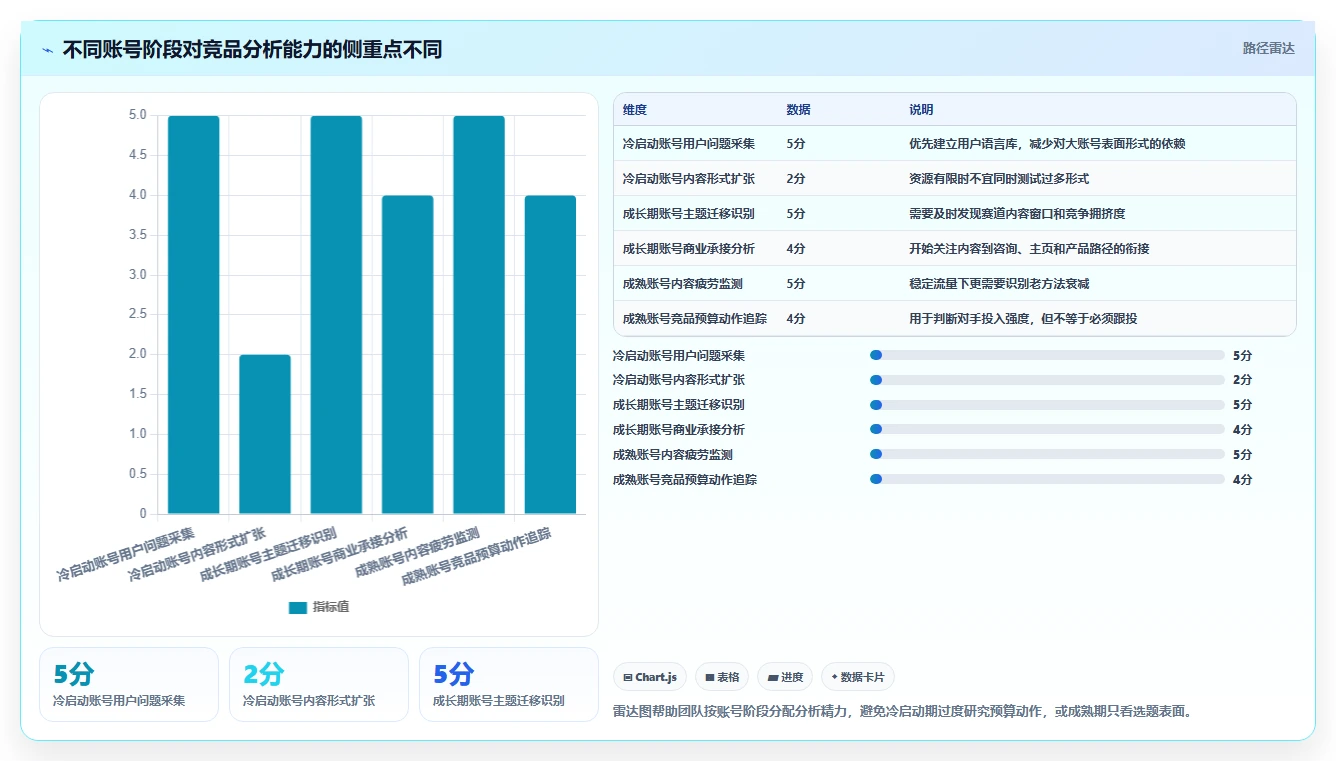This screenshot has height=761, width=1336.
Task: Click the 表格 tag button
Action: point(722,677)
